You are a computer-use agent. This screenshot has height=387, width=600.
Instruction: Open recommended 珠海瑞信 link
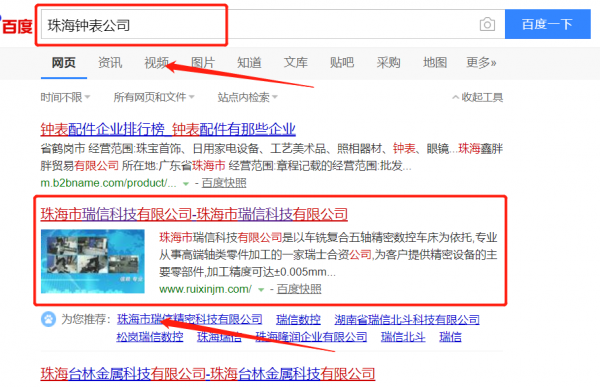[x=219, y=337]
